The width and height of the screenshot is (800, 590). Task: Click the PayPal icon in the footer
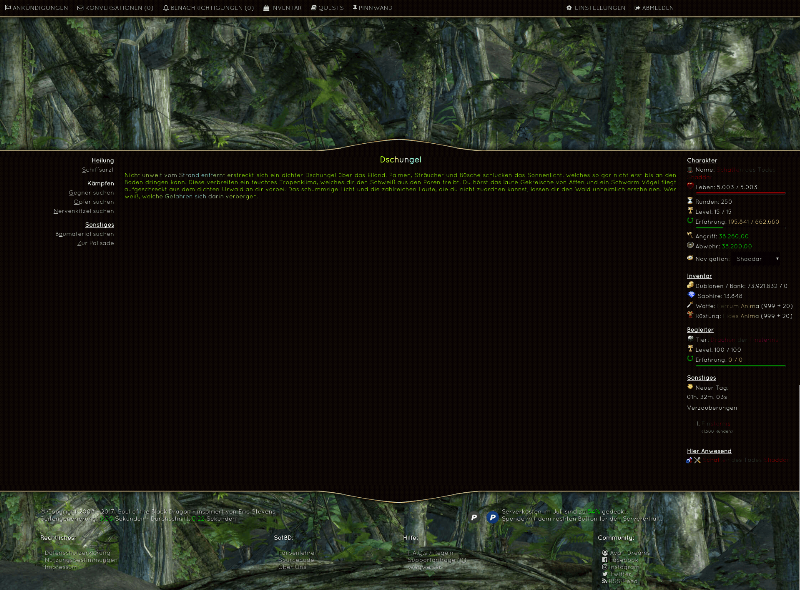point(492,516)
